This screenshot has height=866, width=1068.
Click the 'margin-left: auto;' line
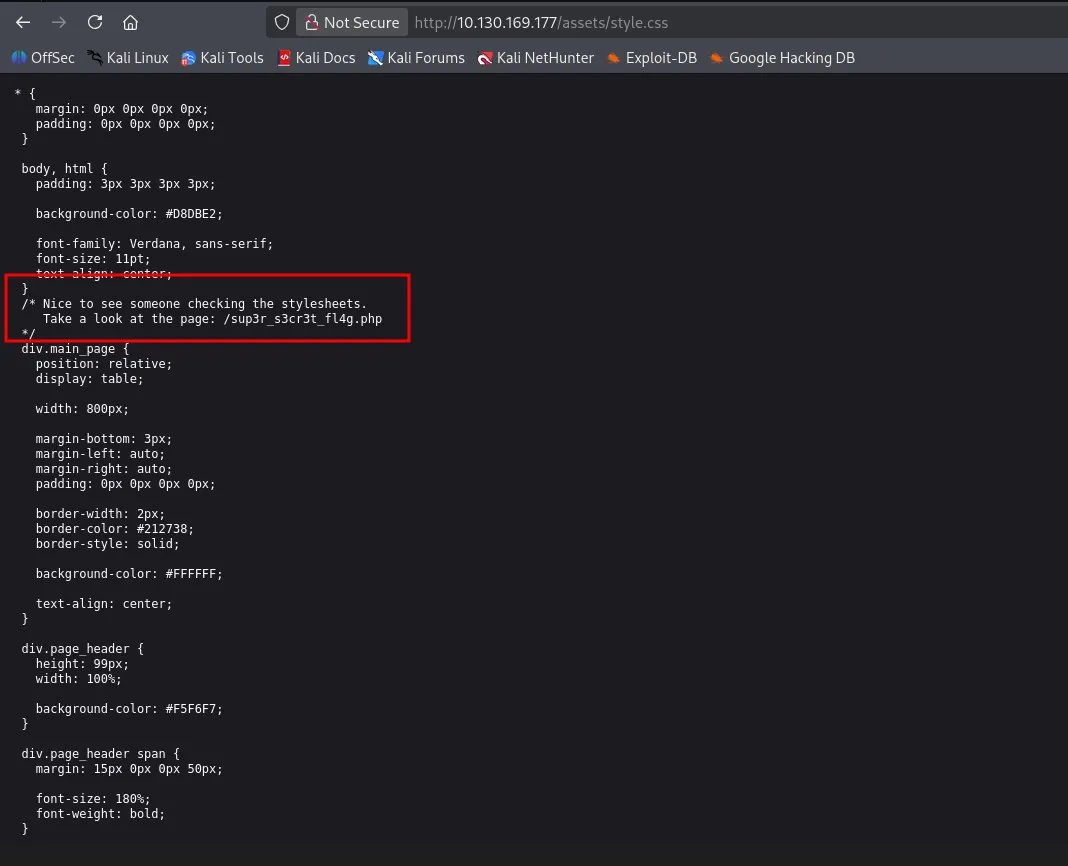pos(100,454)
